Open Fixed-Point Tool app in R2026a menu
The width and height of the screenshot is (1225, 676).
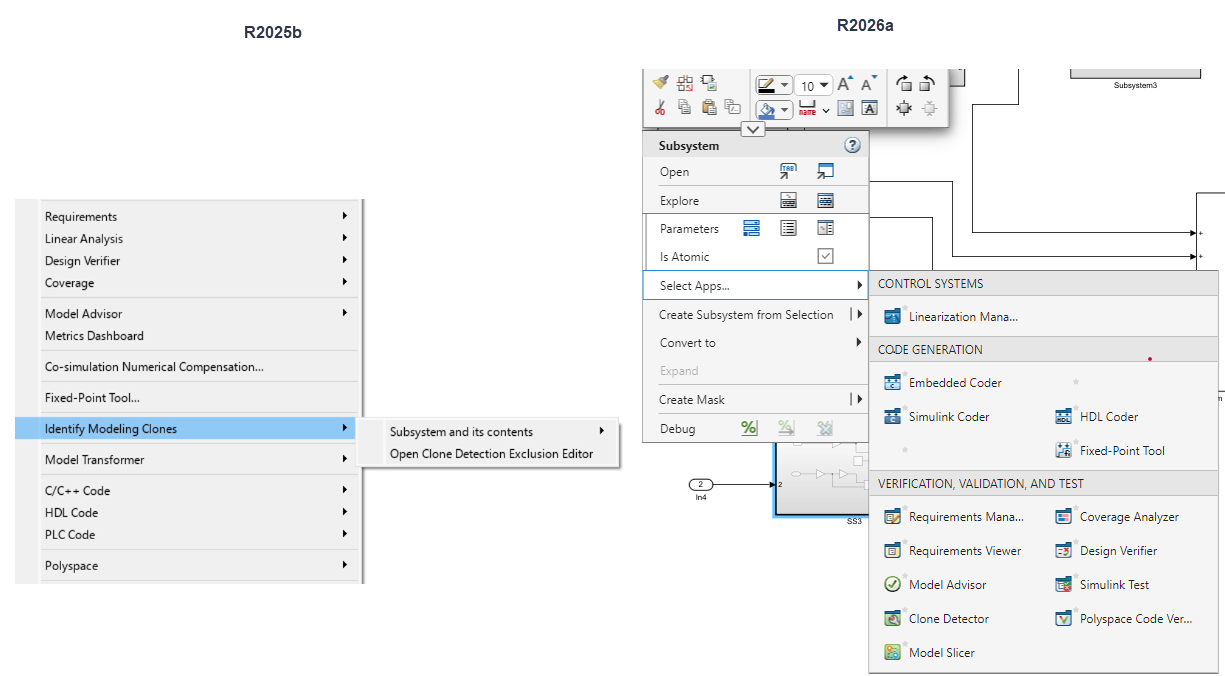click(1110, 451)
